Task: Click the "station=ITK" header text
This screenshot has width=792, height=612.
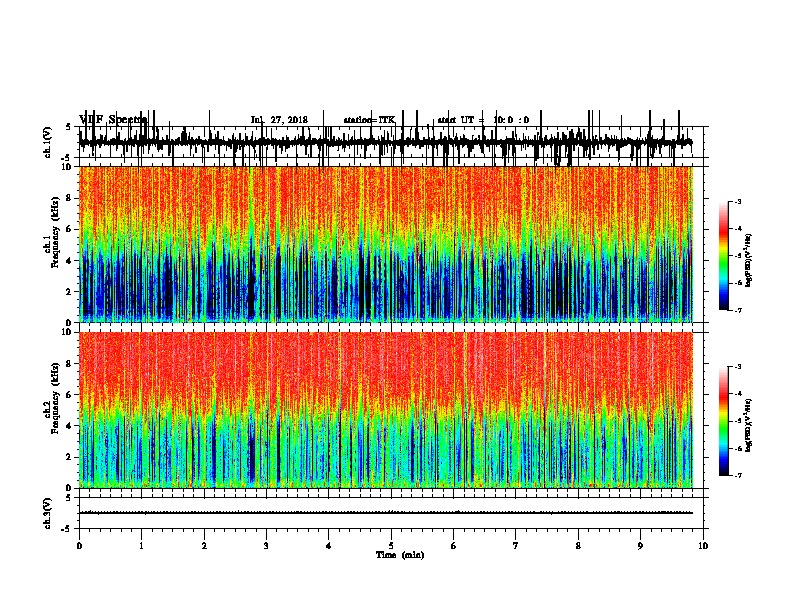Action: (x=369, y=120)
